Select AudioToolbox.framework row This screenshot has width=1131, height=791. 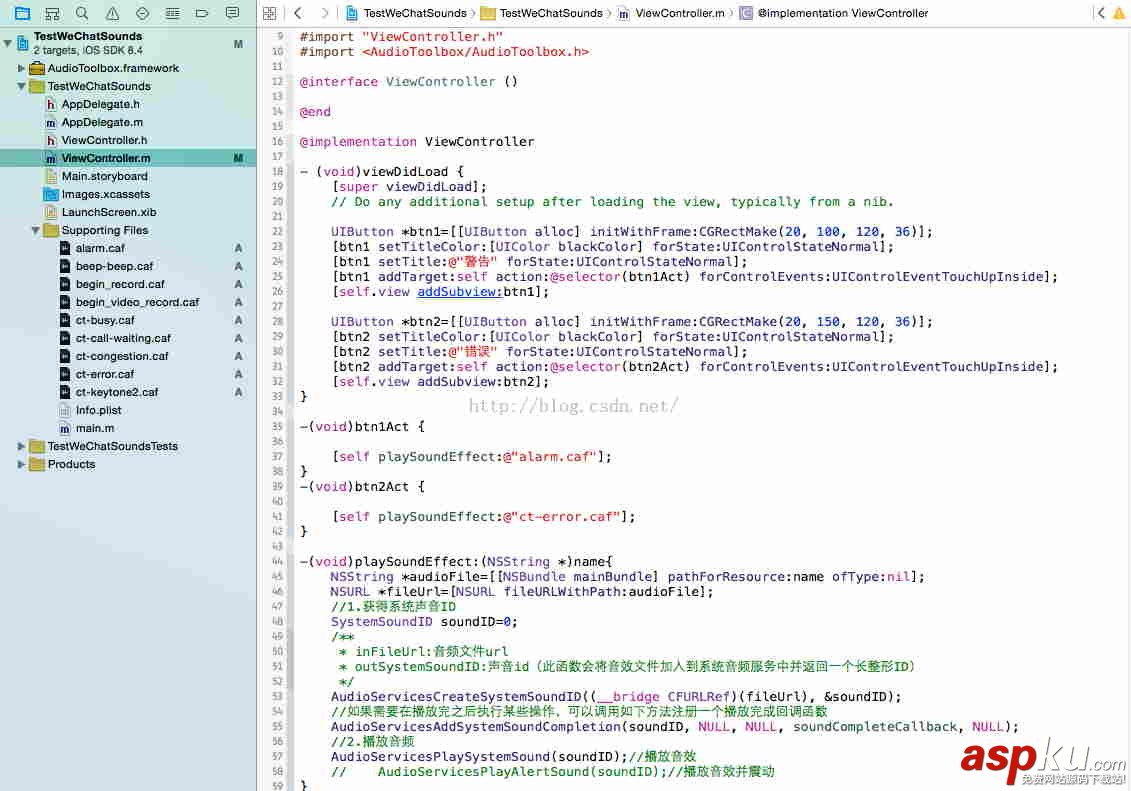(x=113, y=69)
